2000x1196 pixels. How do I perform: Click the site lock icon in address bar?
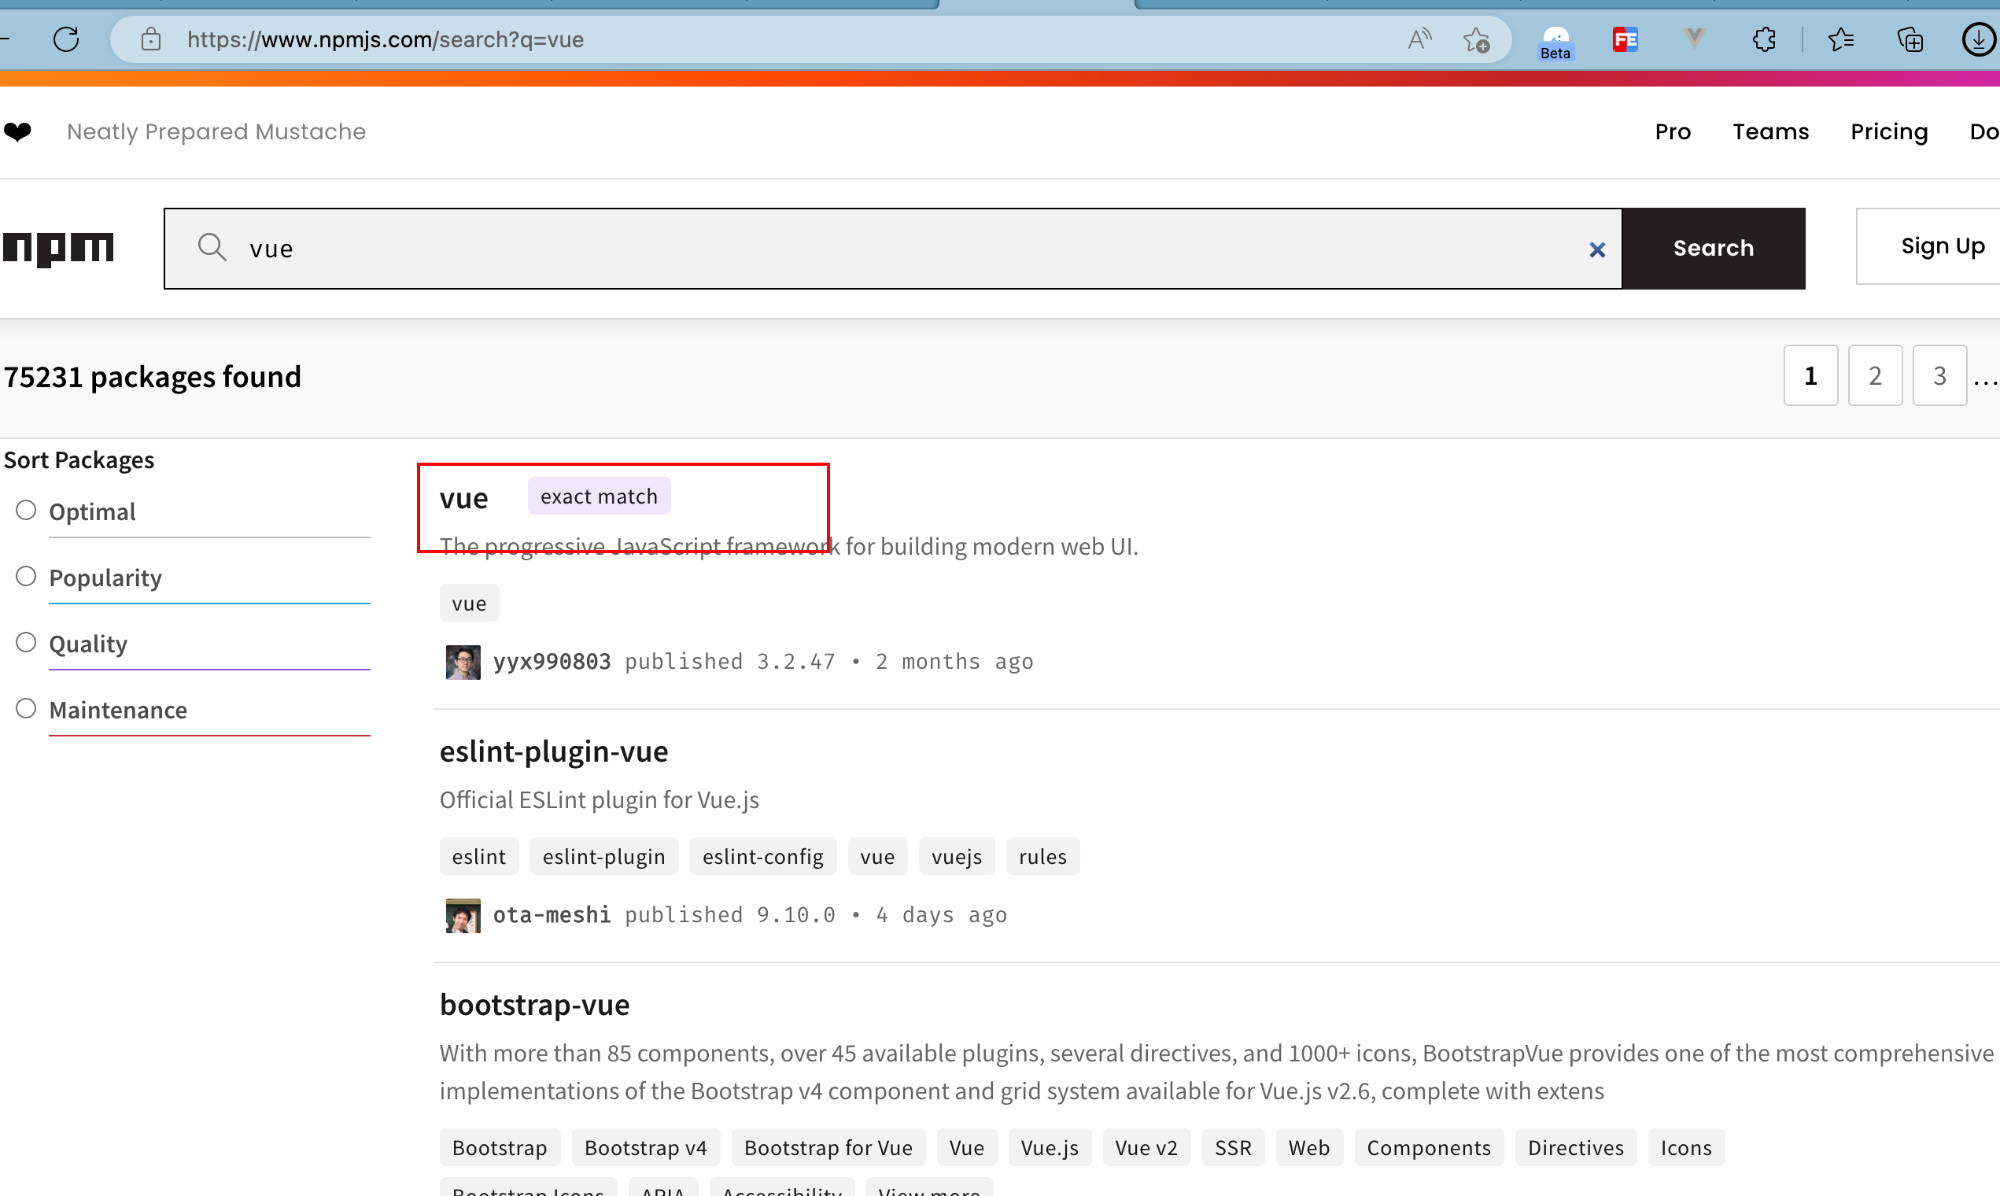[151, 40]
